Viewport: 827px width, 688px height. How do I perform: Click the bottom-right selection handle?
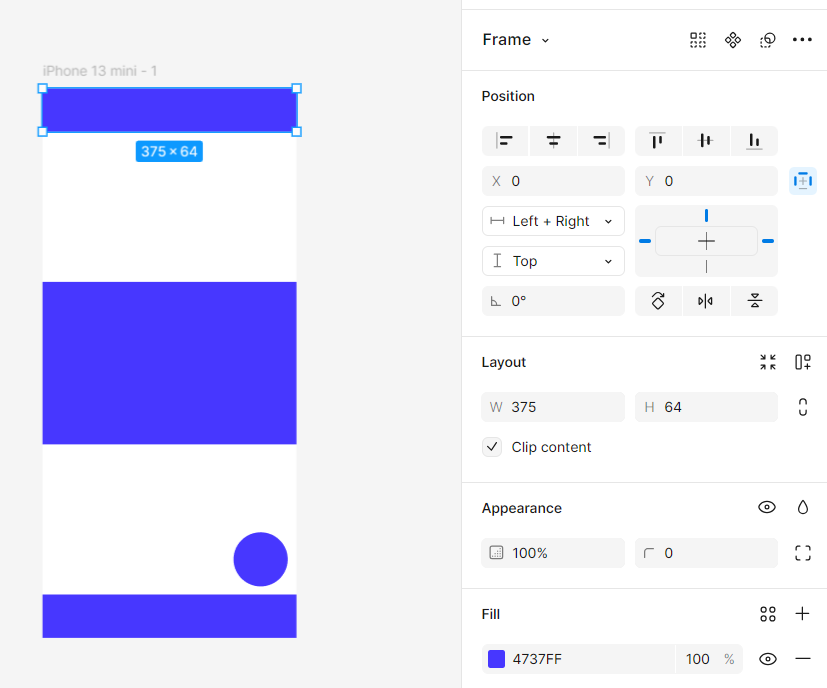pos(296,131)
